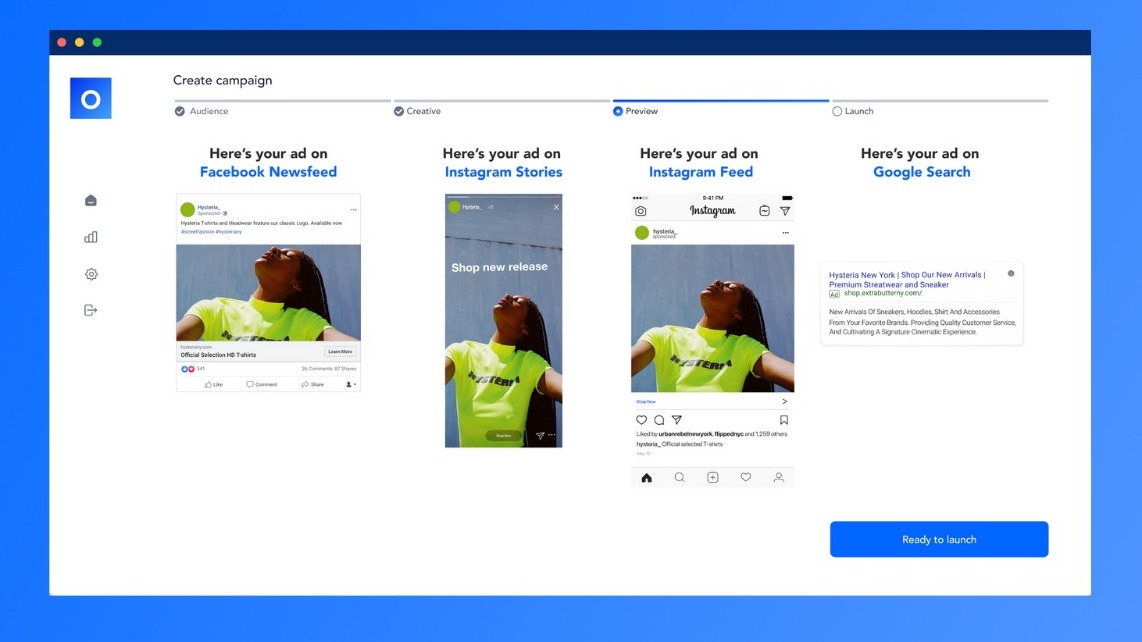The image size is (1142, 642).
Task: Tap the Instagram camera icon
Action: tap(641, 211)
